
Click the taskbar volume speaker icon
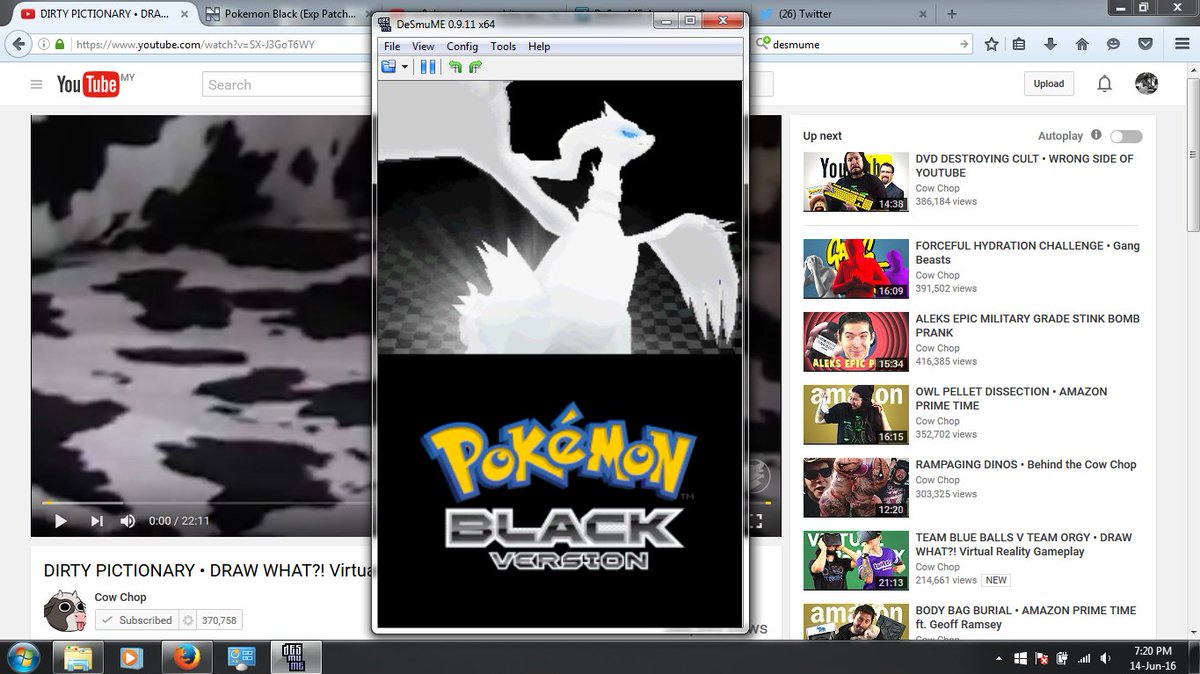click(1104, 658)
